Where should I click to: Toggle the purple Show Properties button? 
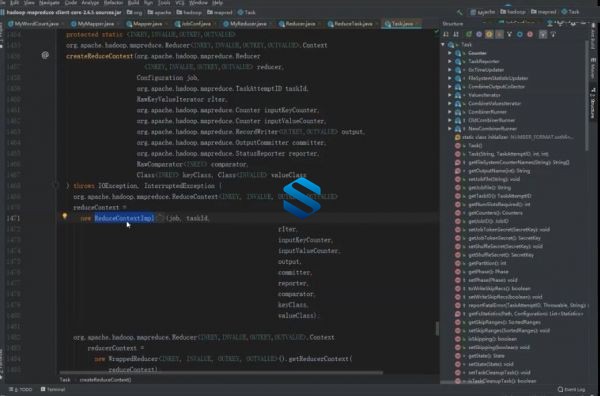(x=479, y=34)
